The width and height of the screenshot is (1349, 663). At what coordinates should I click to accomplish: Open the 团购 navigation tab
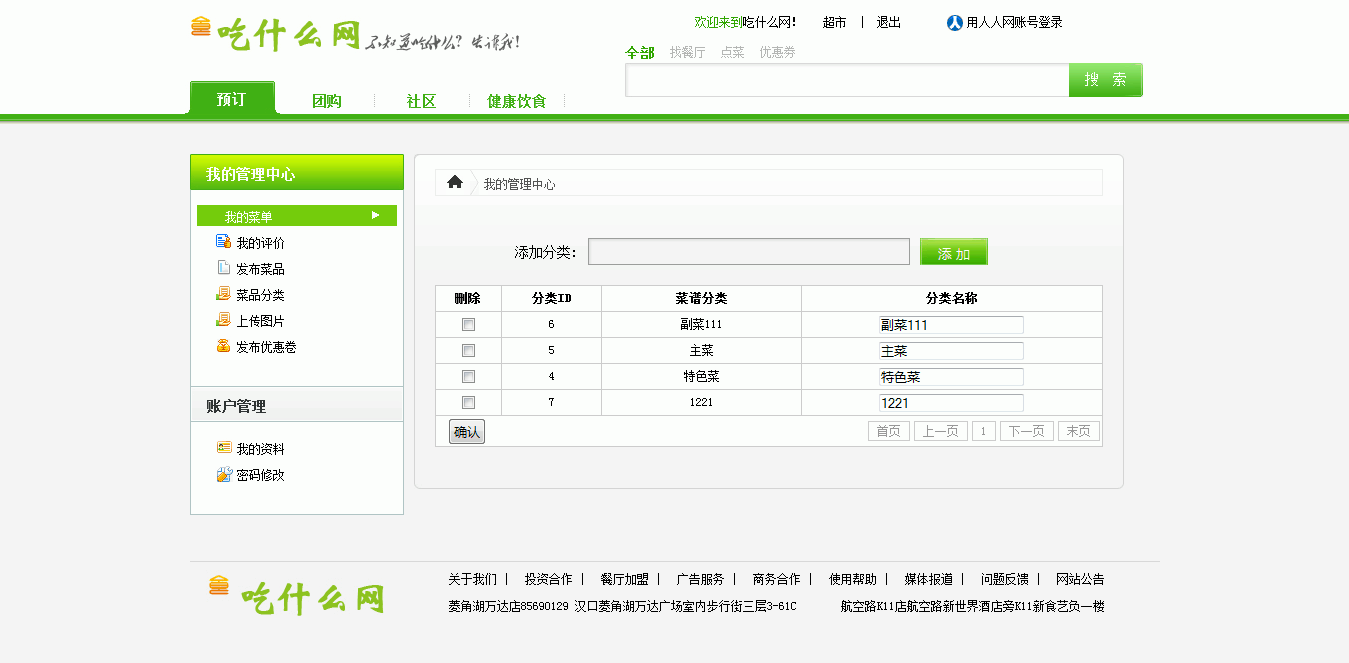click(327, 101)
